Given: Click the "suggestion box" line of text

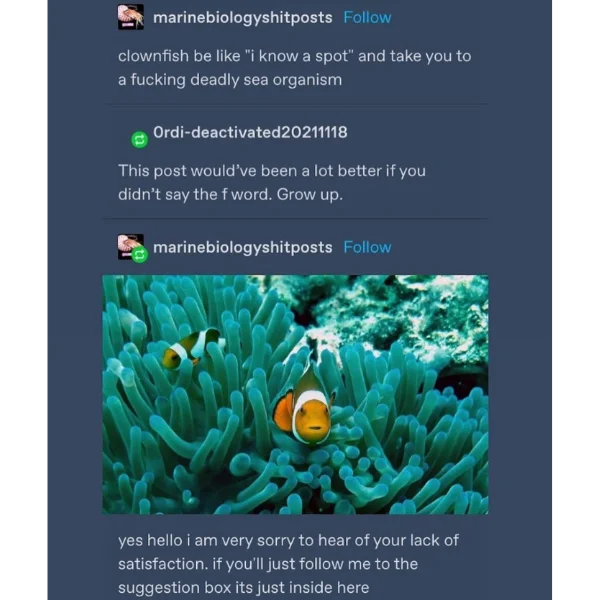Looking at the screenshot, I should [243, 588].
